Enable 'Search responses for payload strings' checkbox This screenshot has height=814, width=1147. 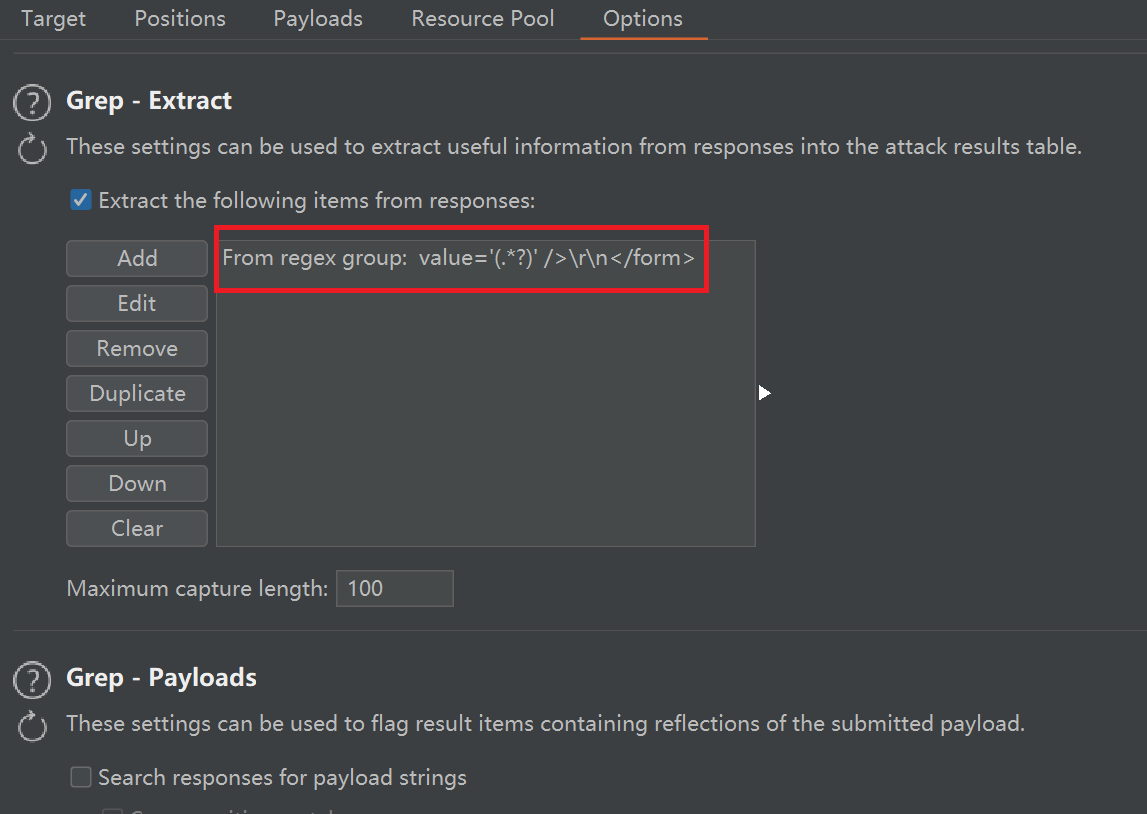[x=81, y=777]
